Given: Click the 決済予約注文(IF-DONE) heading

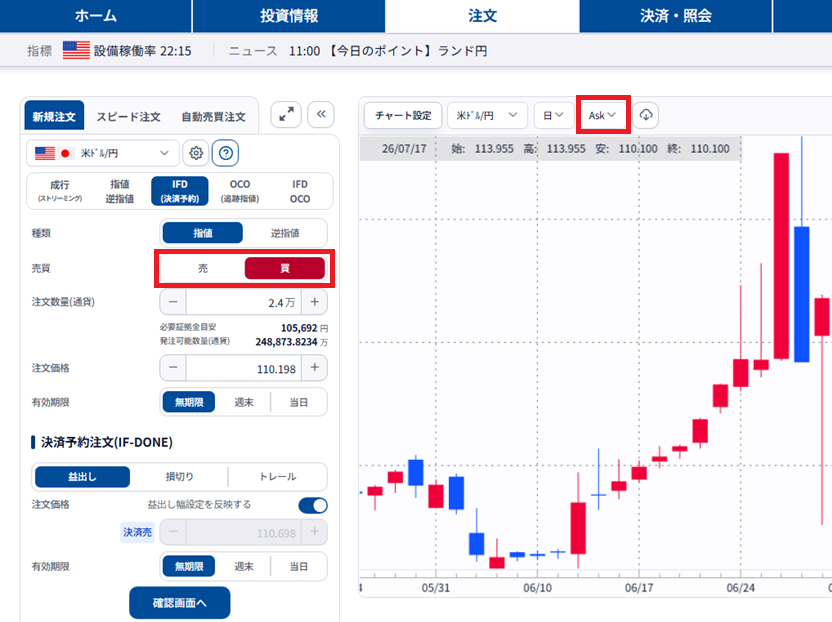Looking at the screenshot, I should click(107, 442).
